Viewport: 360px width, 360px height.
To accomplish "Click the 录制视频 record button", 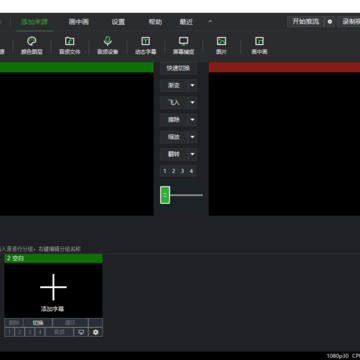I will [349, 22].
